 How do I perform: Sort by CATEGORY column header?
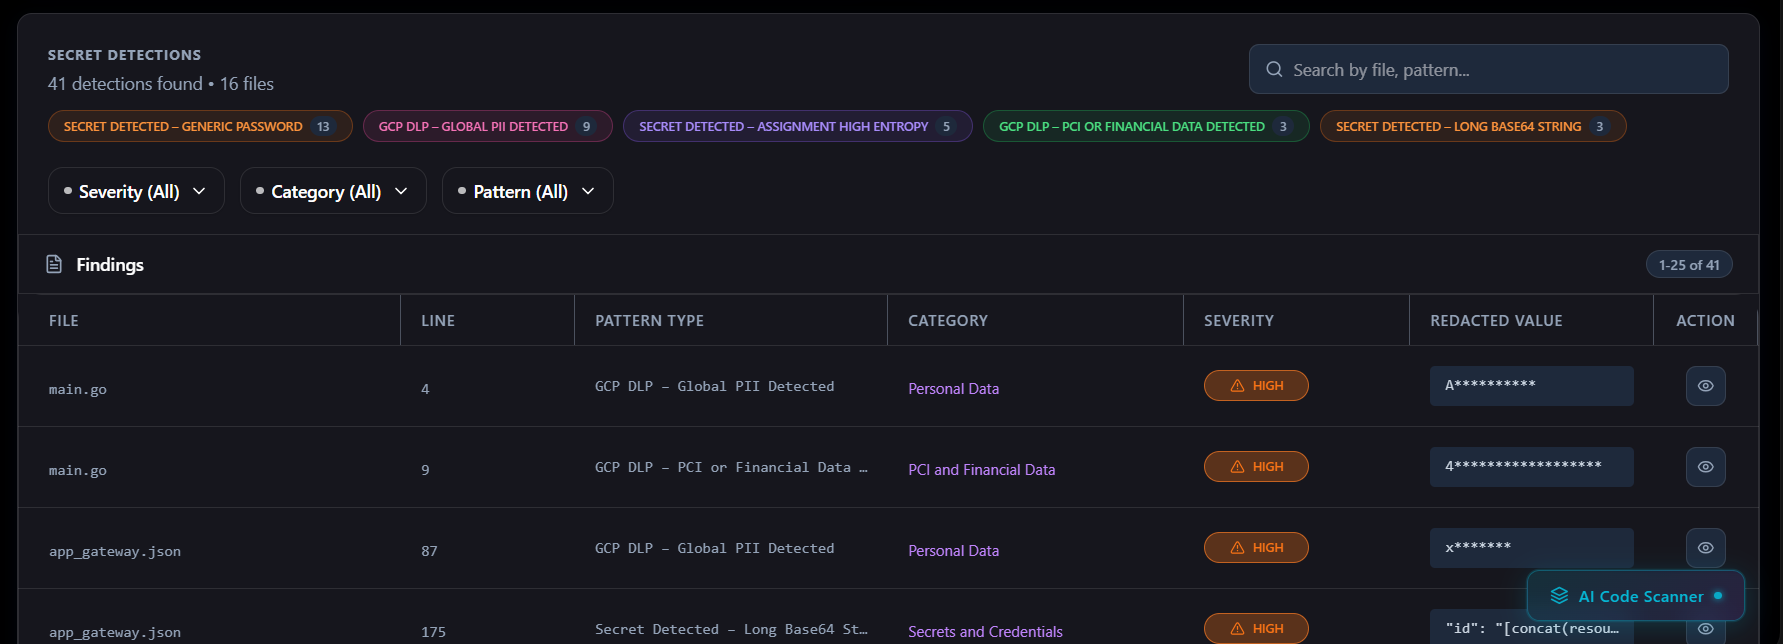(x=948, y=321)
